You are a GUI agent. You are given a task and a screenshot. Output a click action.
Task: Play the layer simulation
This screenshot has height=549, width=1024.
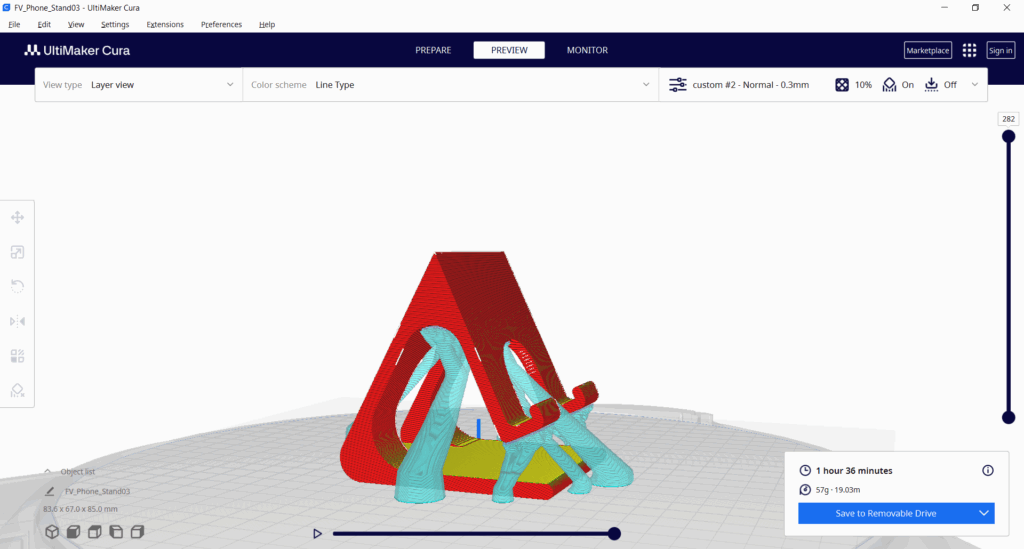[317, 533]
